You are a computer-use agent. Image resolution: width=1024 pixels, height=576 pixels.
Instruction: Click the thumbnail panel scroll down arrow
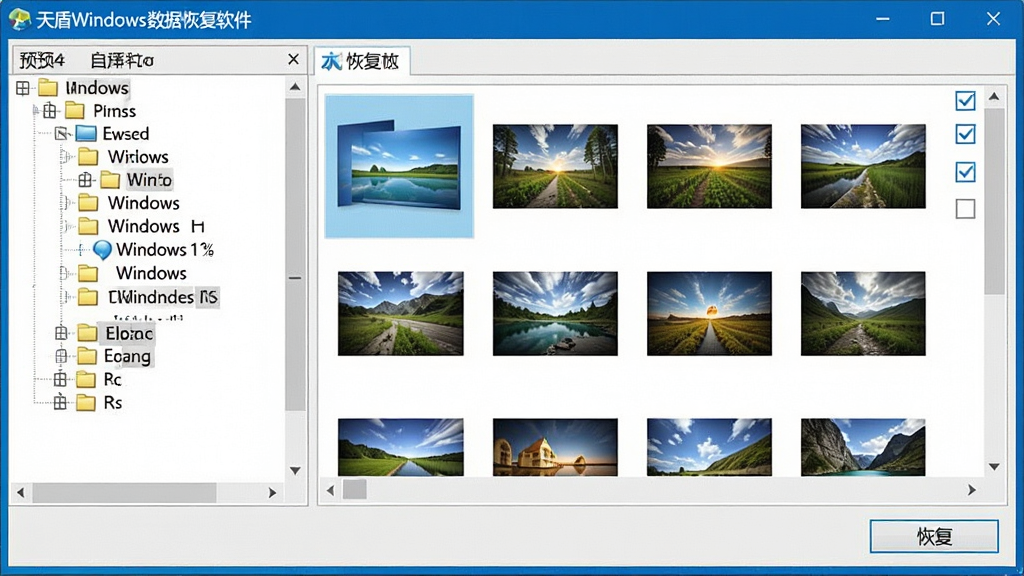tap(994, 466)
